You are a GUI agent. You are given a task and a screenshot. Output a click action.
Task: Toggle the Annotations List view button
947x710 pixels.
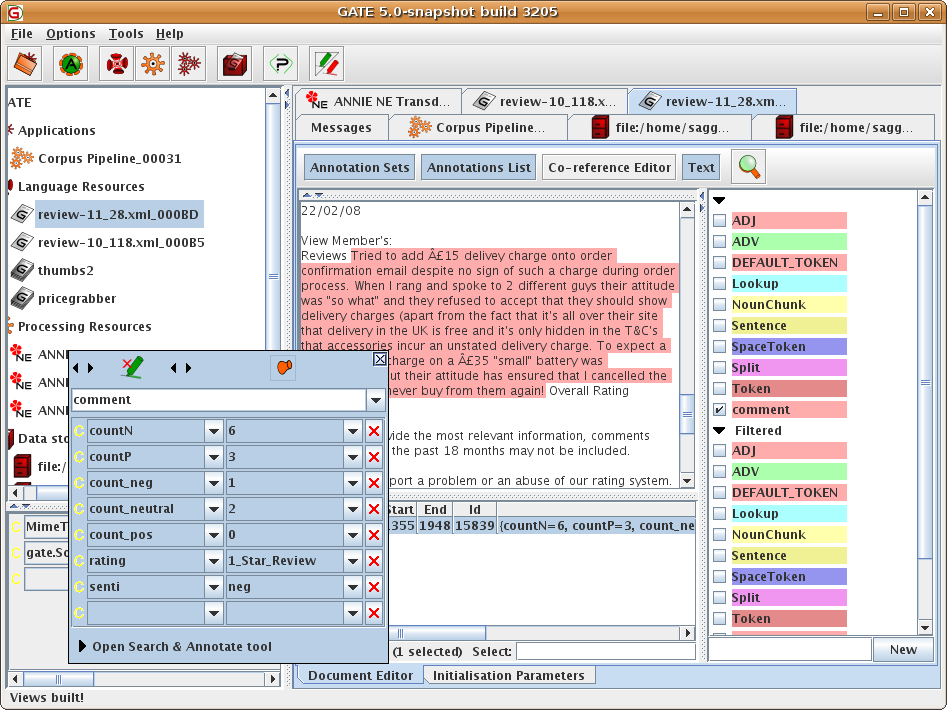tap(478, 167)
